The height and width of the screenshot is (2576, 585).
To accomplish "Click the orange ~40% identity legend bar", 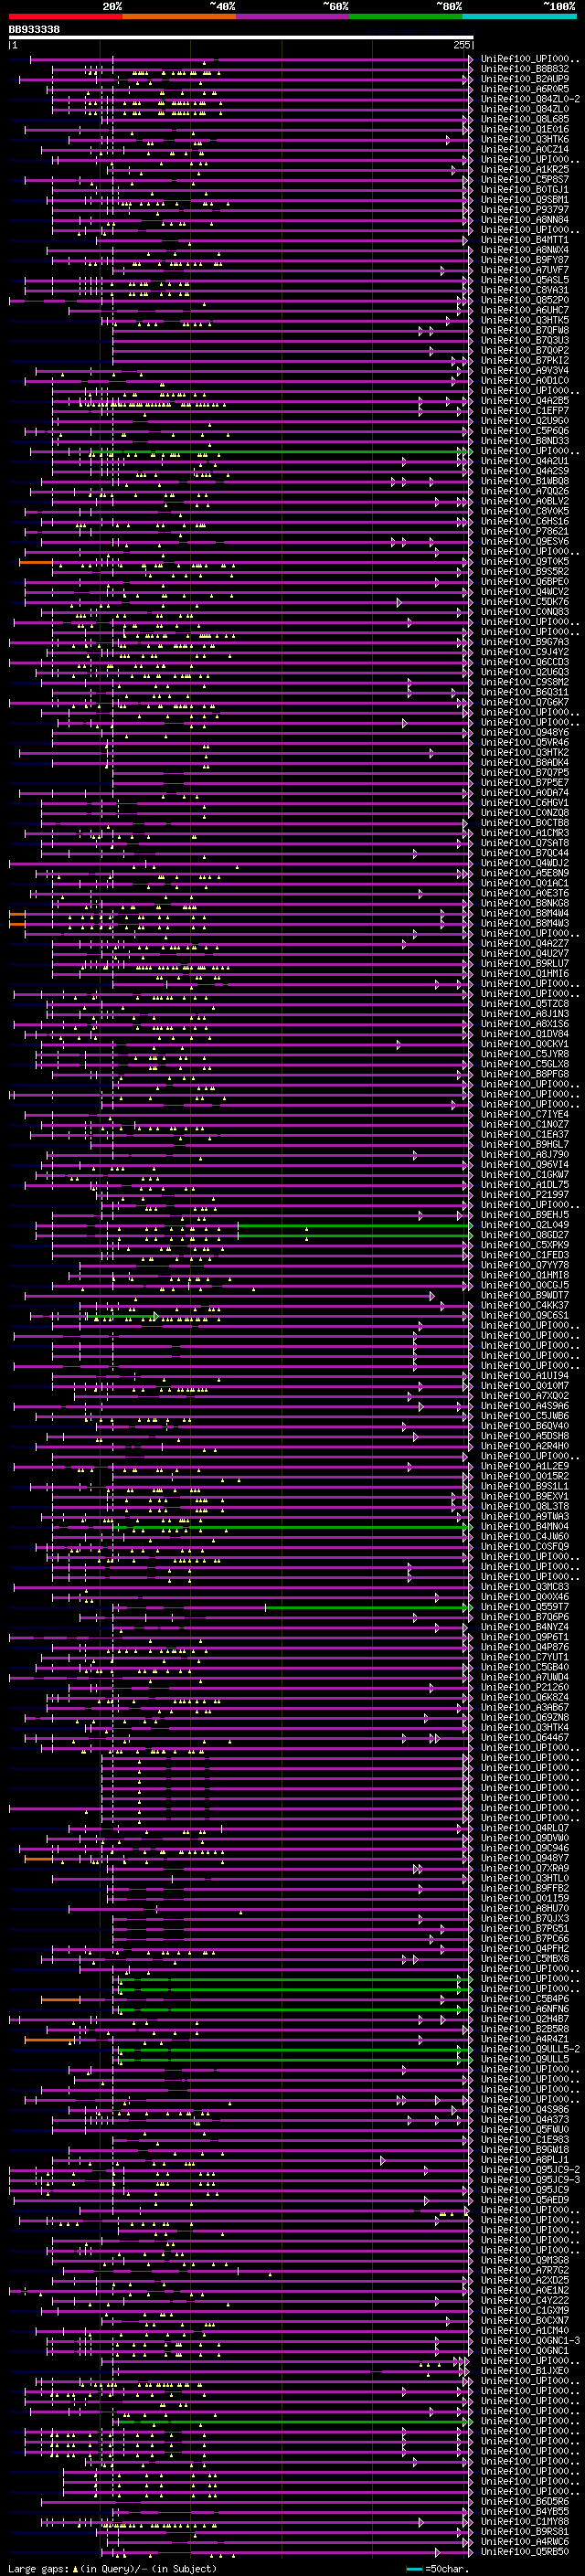I will click(x=179, y=16).
